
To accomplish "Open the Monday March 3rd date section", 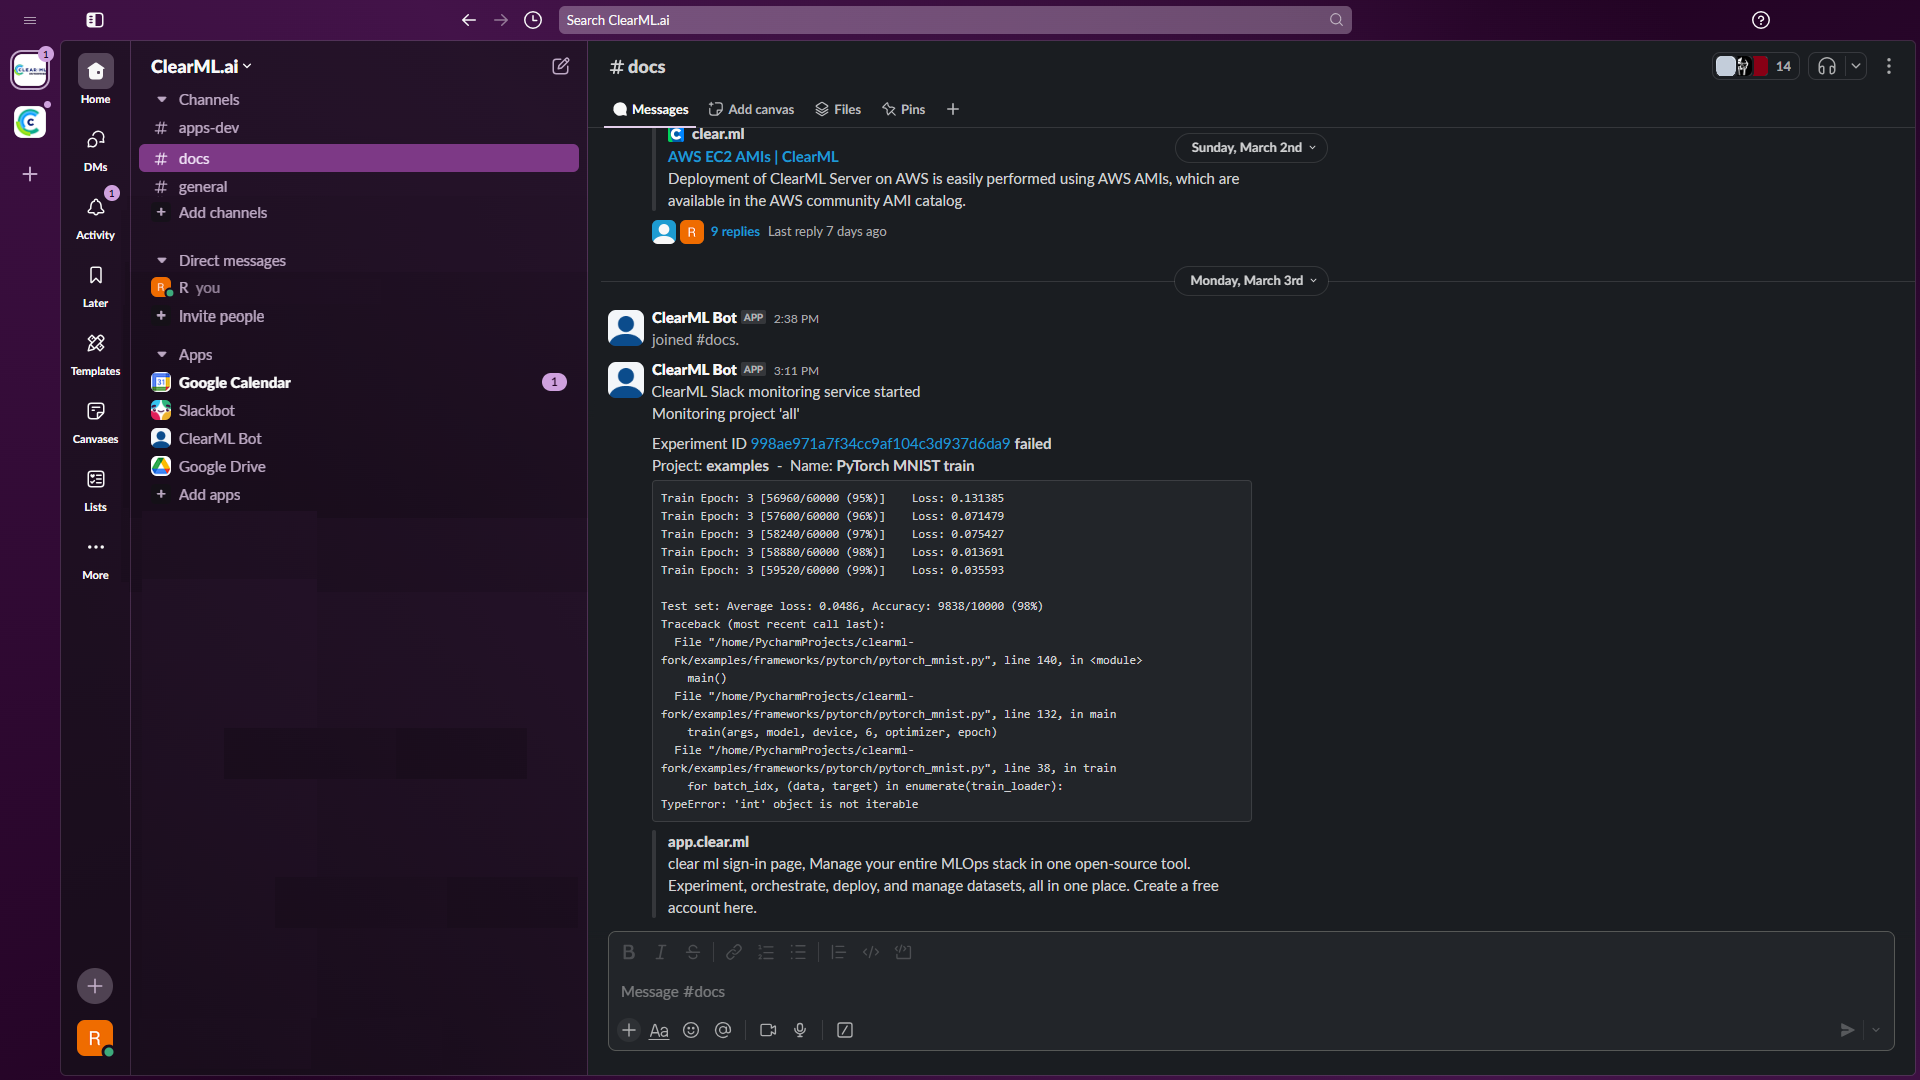I will [x=1251, y=280].
